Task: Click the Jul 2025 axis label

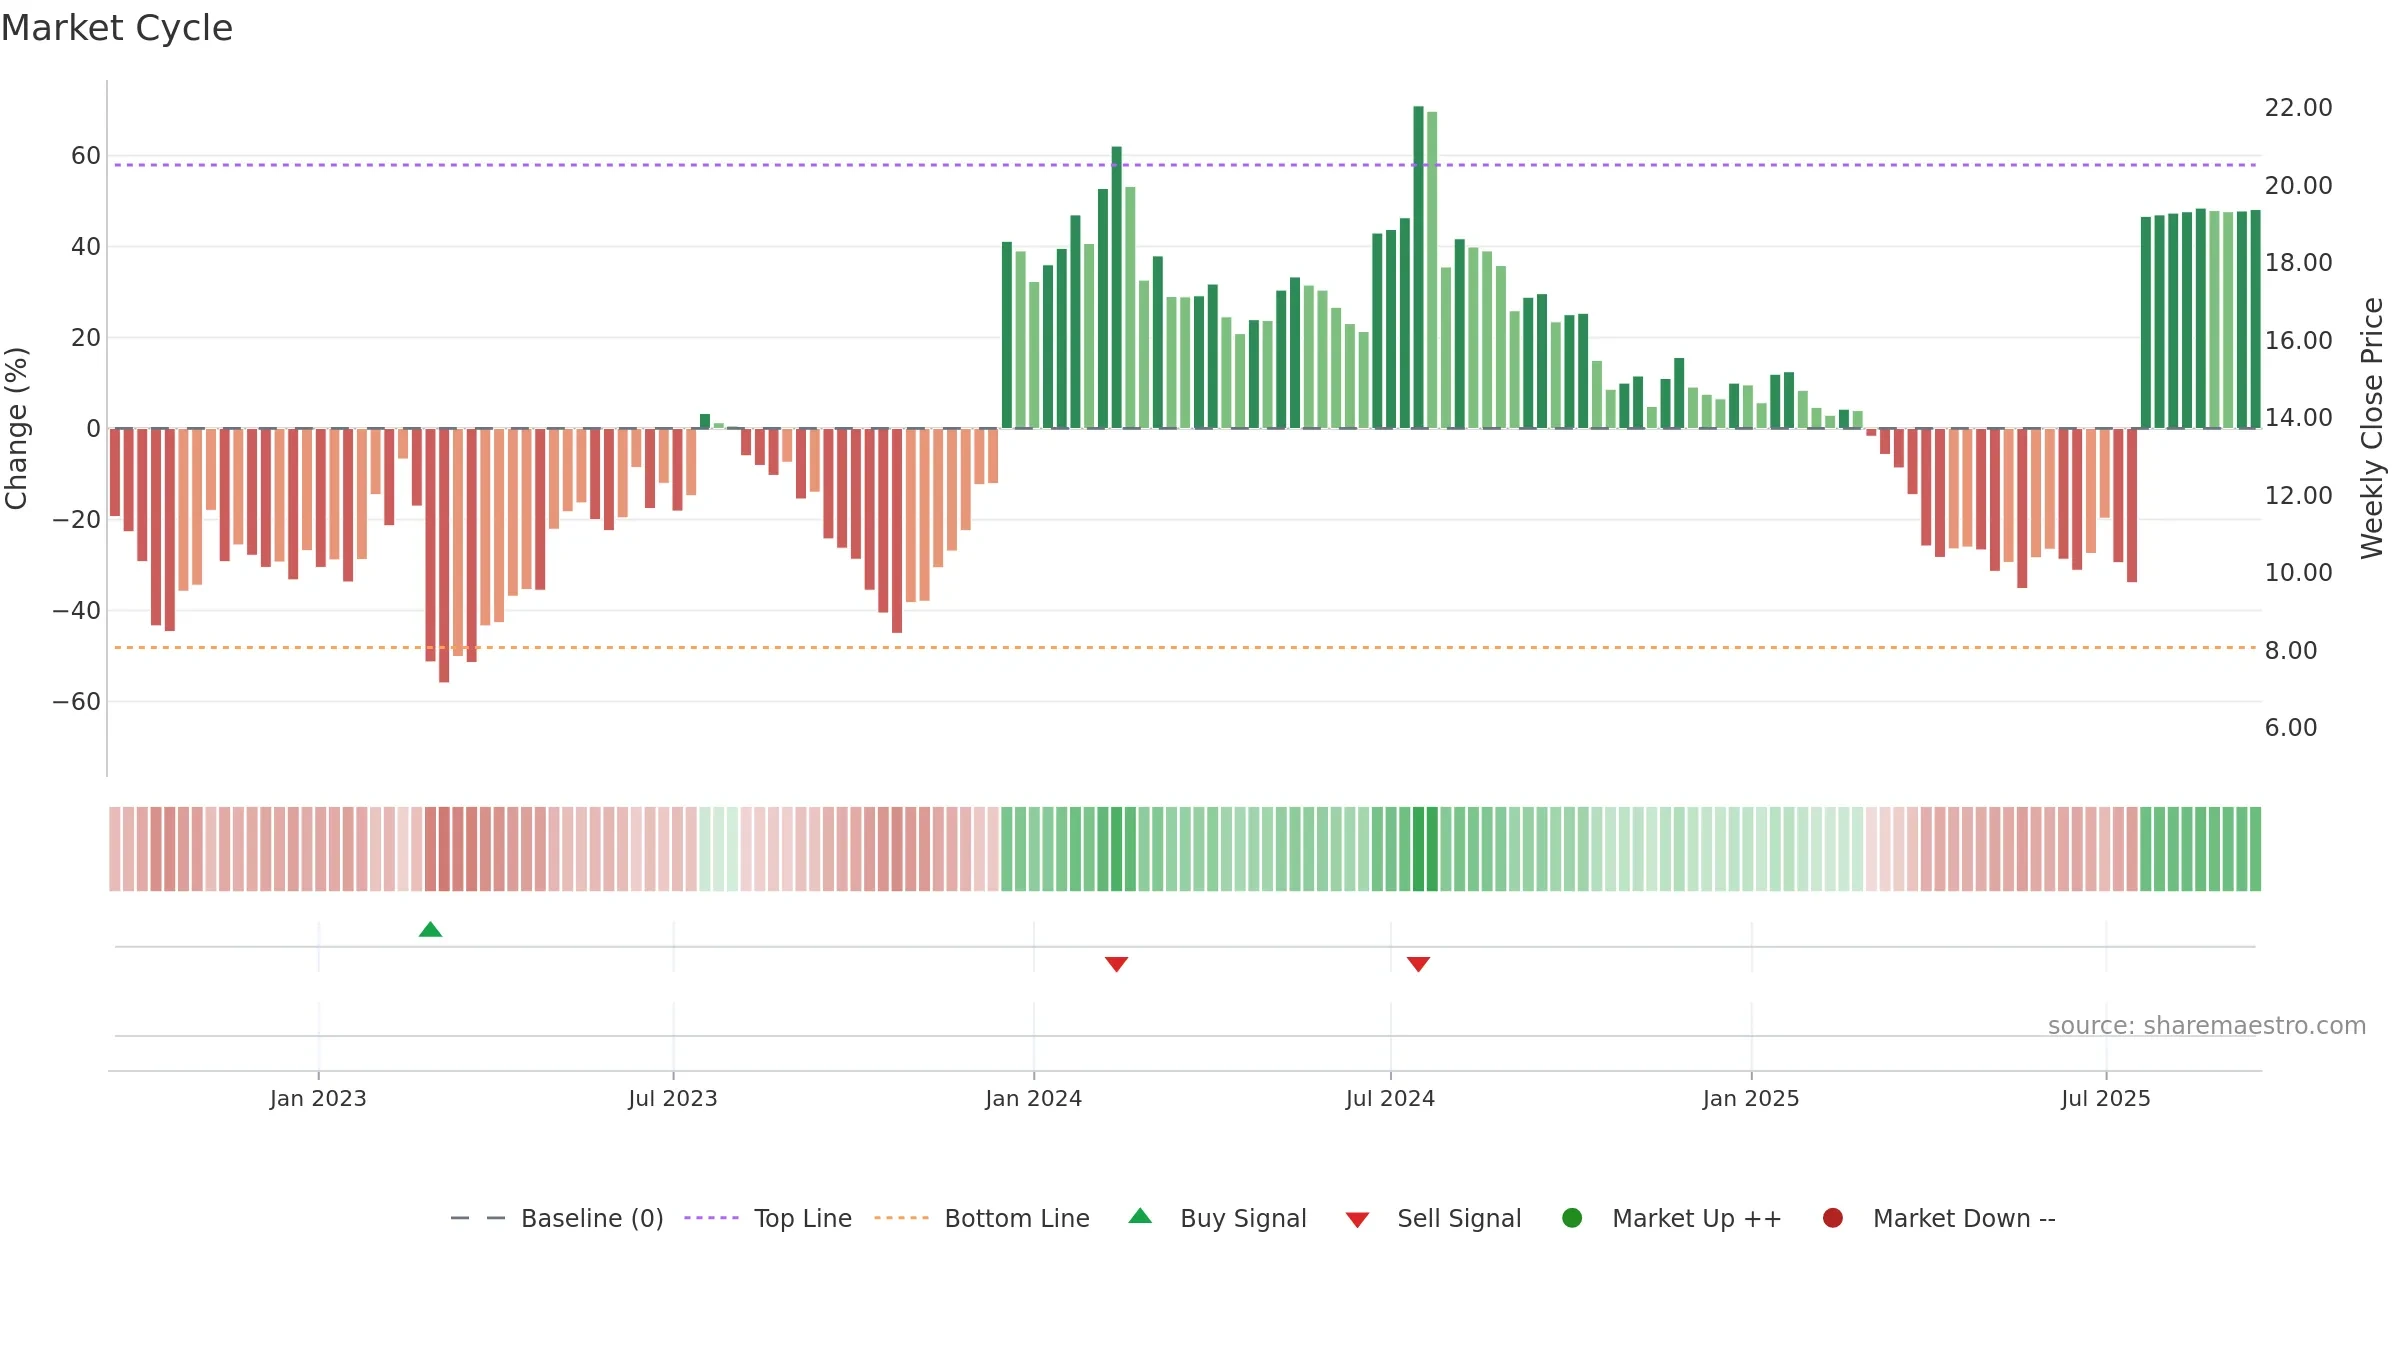Action: pyautogui.click(x=2106, y=1099)
